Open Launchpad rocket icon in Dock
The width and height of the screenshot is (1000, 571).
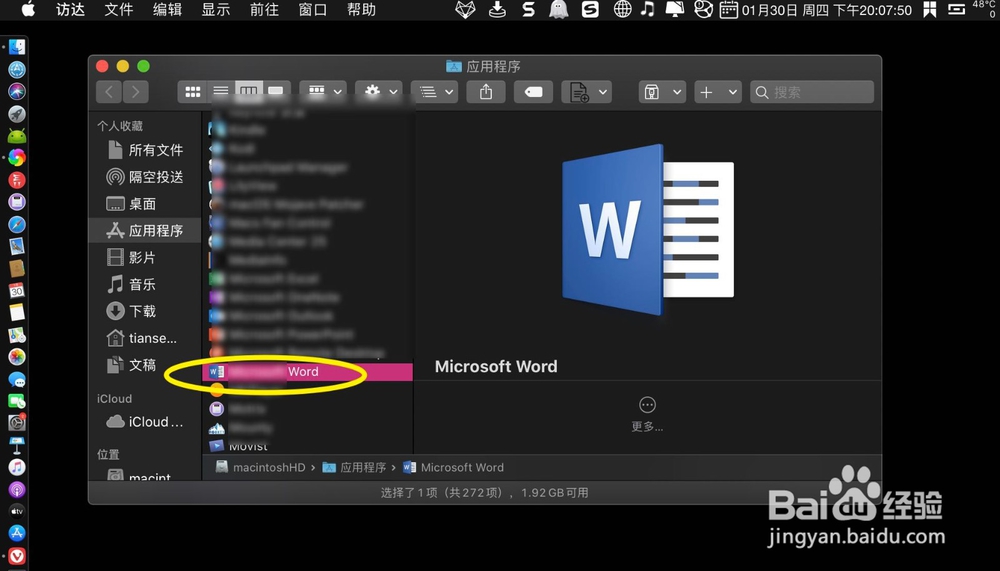pyautogui.click(x=17, y=114)
